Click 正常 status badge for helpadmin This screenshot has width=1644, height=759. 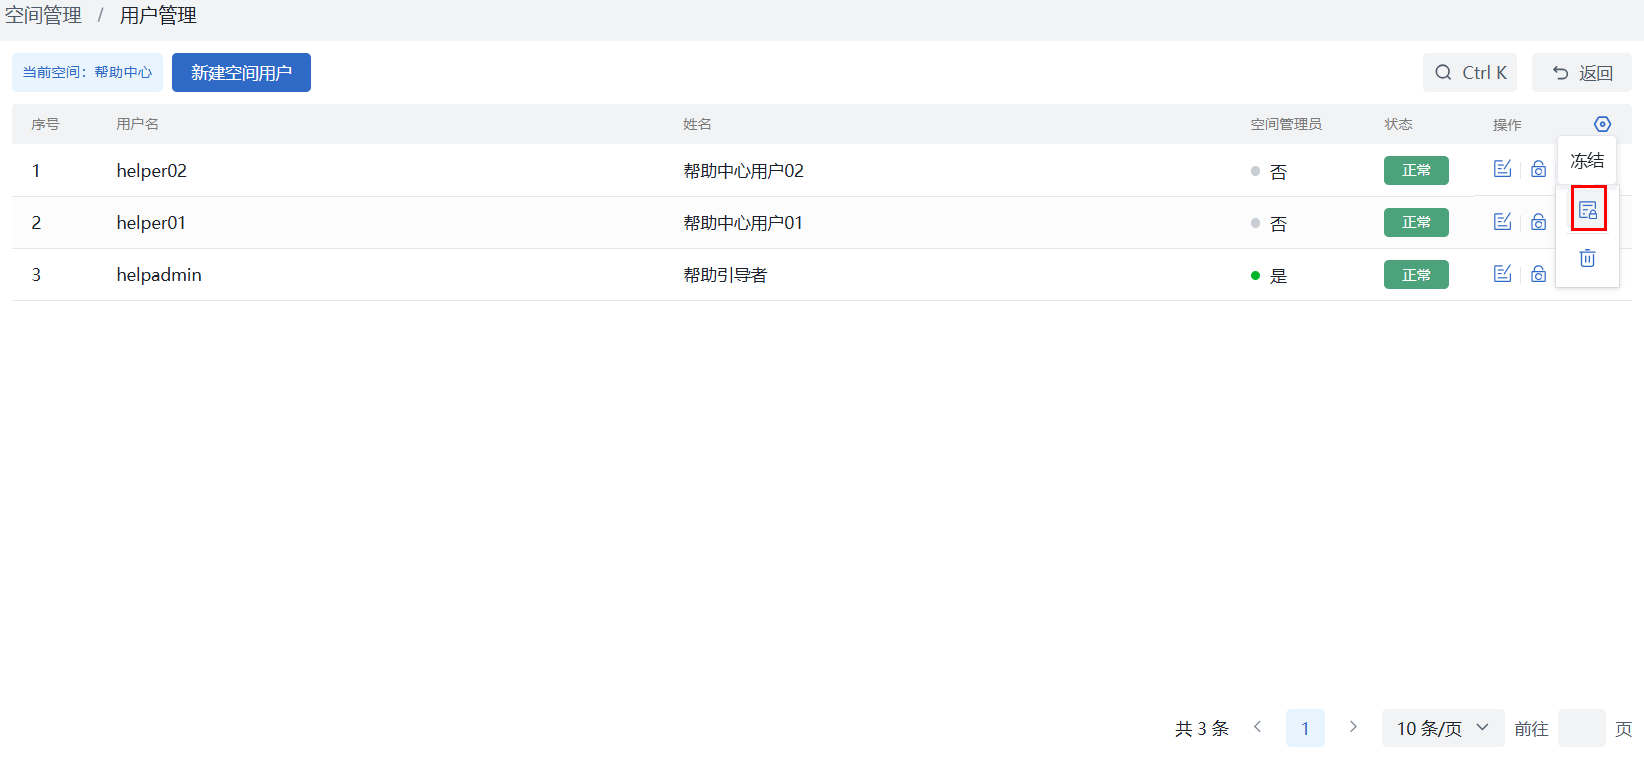point(1416,274)
